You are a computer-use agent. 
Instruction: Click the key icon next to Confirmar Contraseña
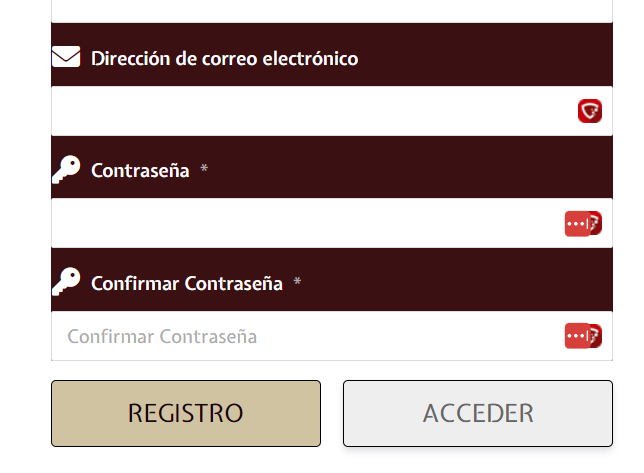click(x=66, y=282)
